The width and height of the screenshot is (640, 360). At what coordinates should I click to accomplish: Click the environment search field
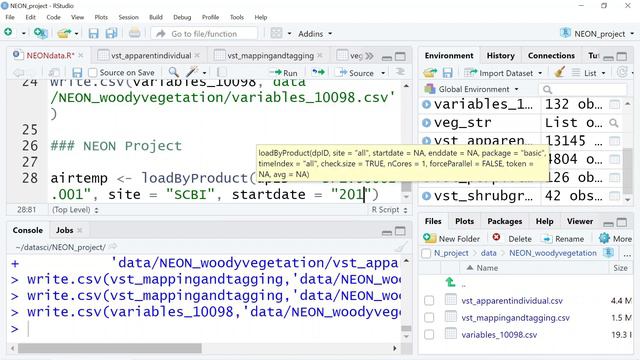tap(584, 89)
